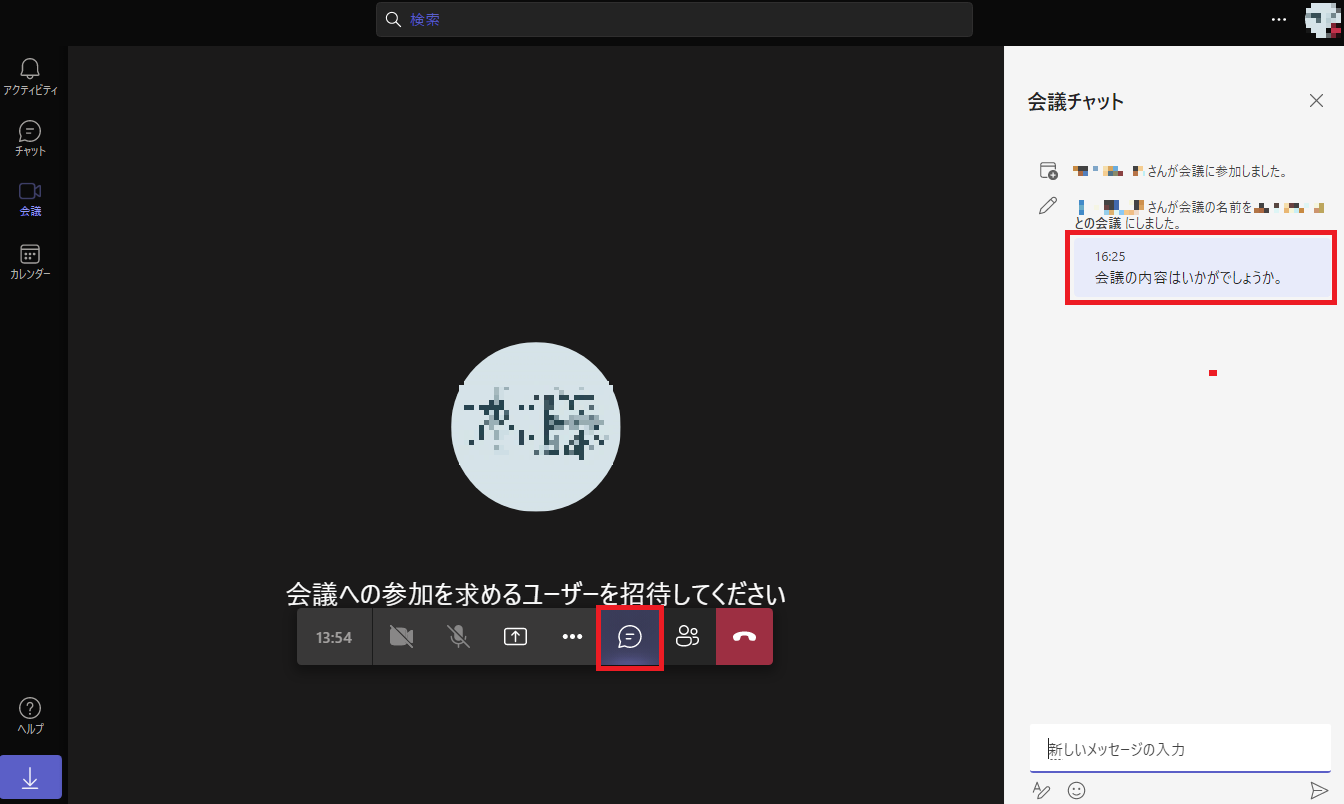This screenshot has height=804, width=1344.
Task: Open ヘルプ from the sidebar
Action: (29, 712)
